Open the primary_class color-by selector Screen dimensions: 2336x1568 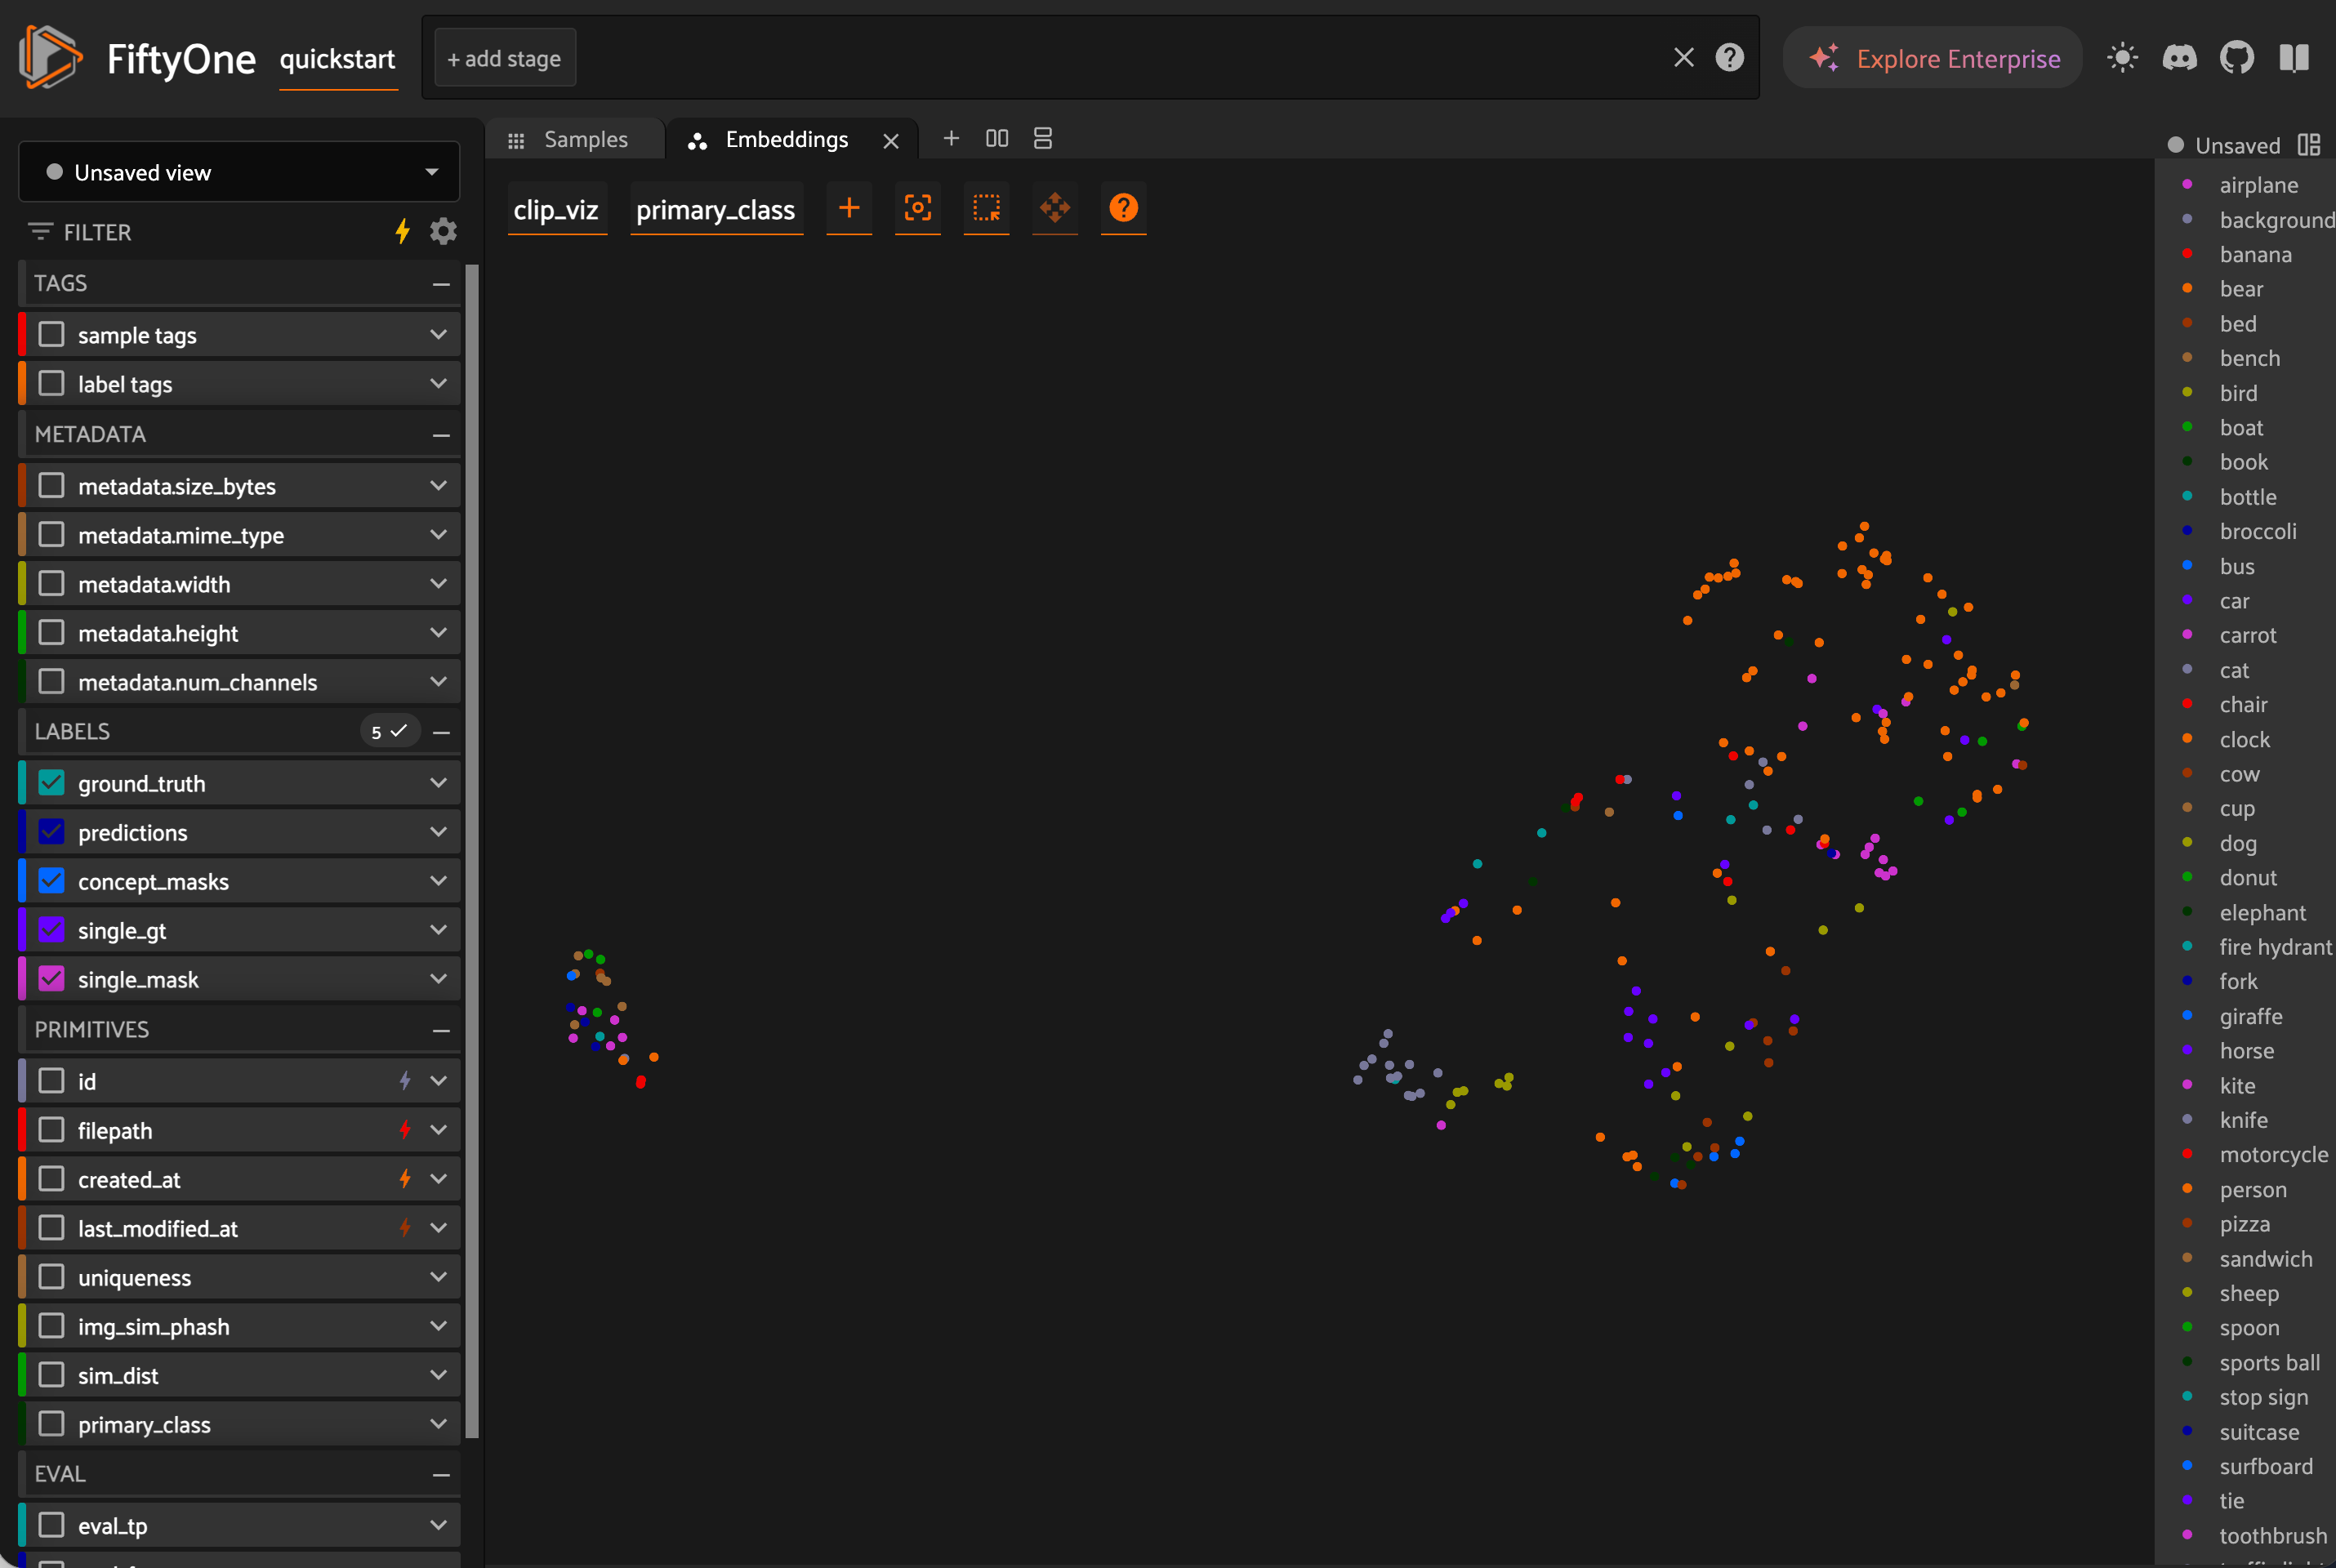click(716, 210)
